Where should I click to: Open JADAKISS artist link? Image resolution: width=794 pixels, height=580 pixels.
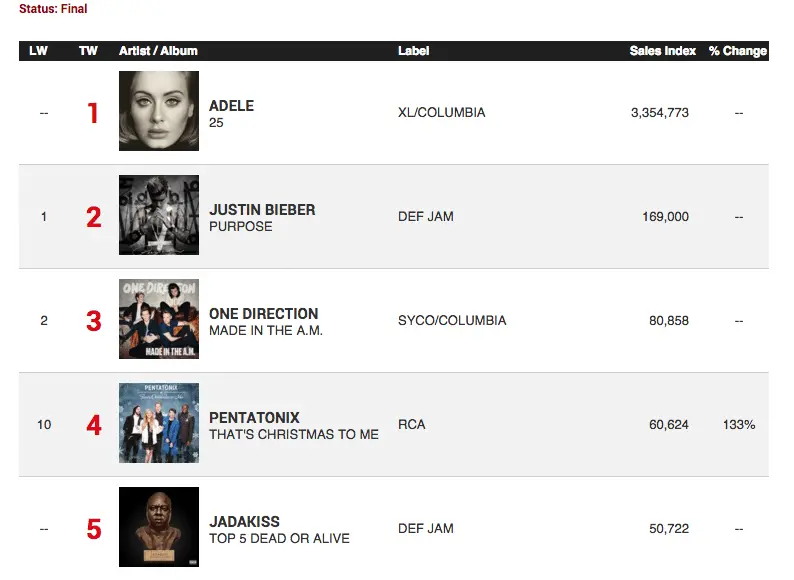coord(244,521)
